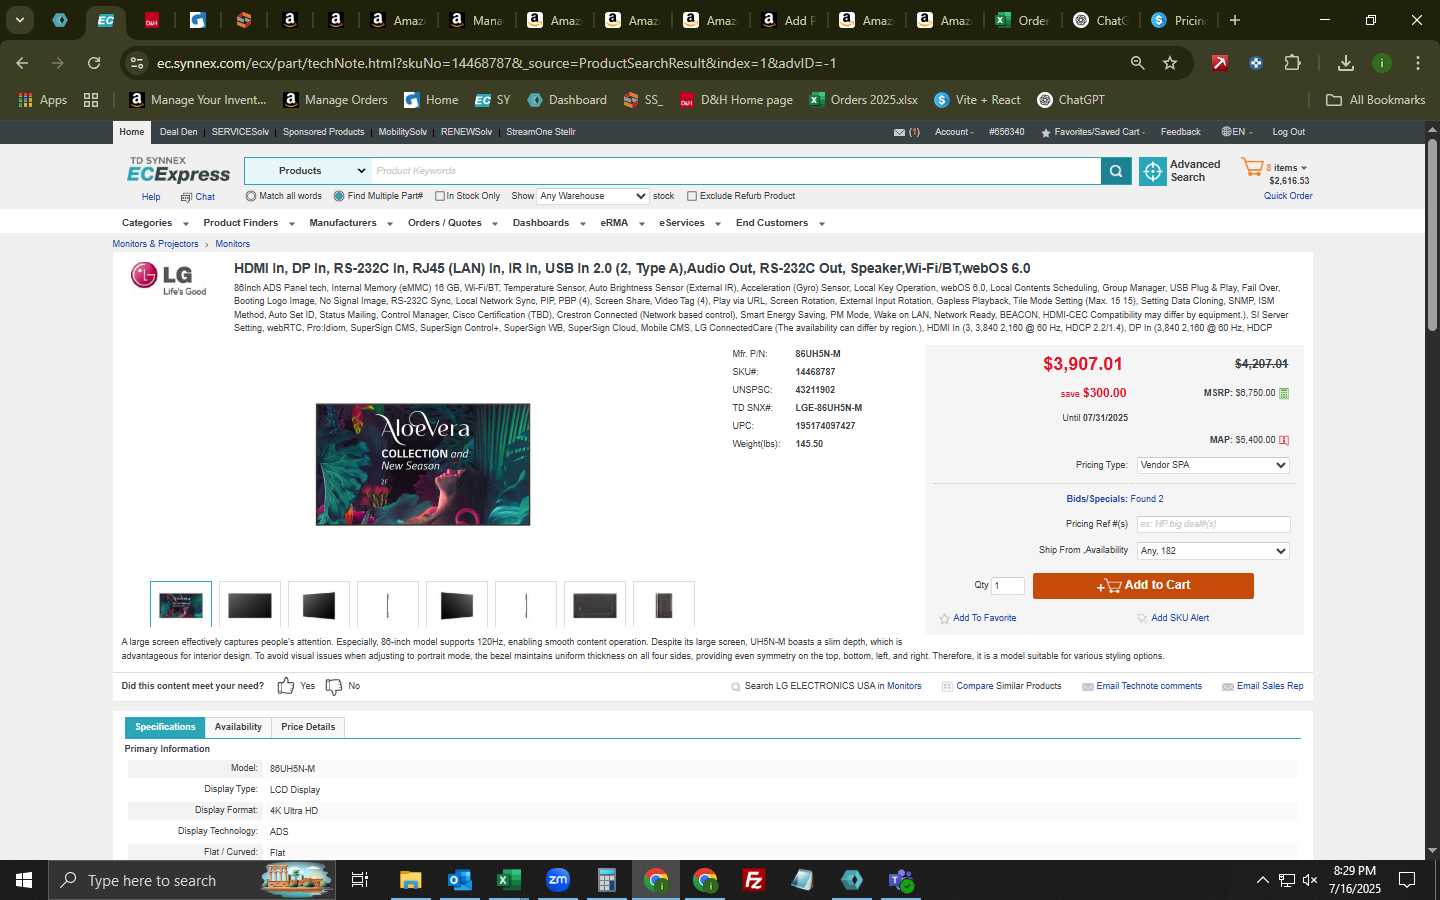Click Compare Similar Products link

[1009, 686]
